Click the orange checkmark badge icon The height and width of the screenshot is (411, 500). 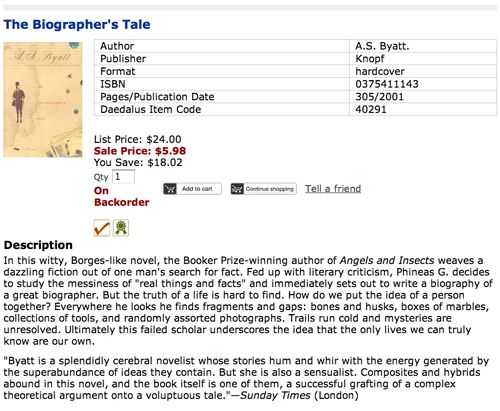point(102,228)
